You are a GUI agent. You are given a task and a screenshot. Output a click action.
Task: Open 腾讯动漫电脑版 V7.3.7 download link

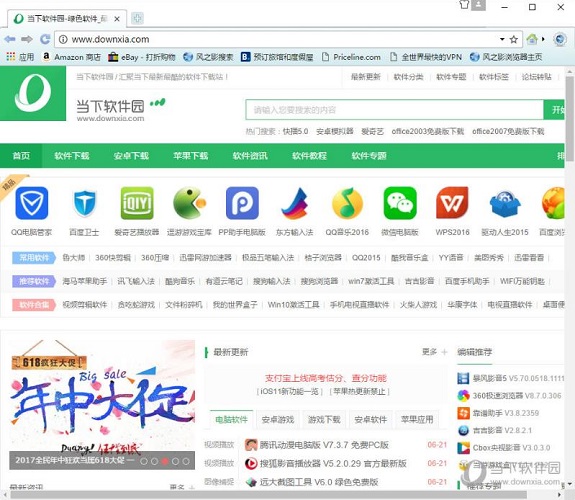324,445
